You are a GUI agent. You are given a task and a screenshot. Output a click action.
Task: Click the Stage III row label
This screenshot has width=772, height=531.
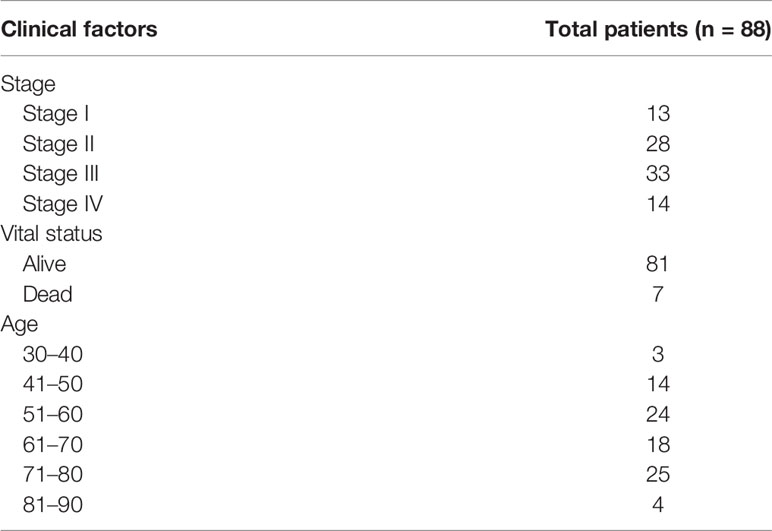coord(61,174)
